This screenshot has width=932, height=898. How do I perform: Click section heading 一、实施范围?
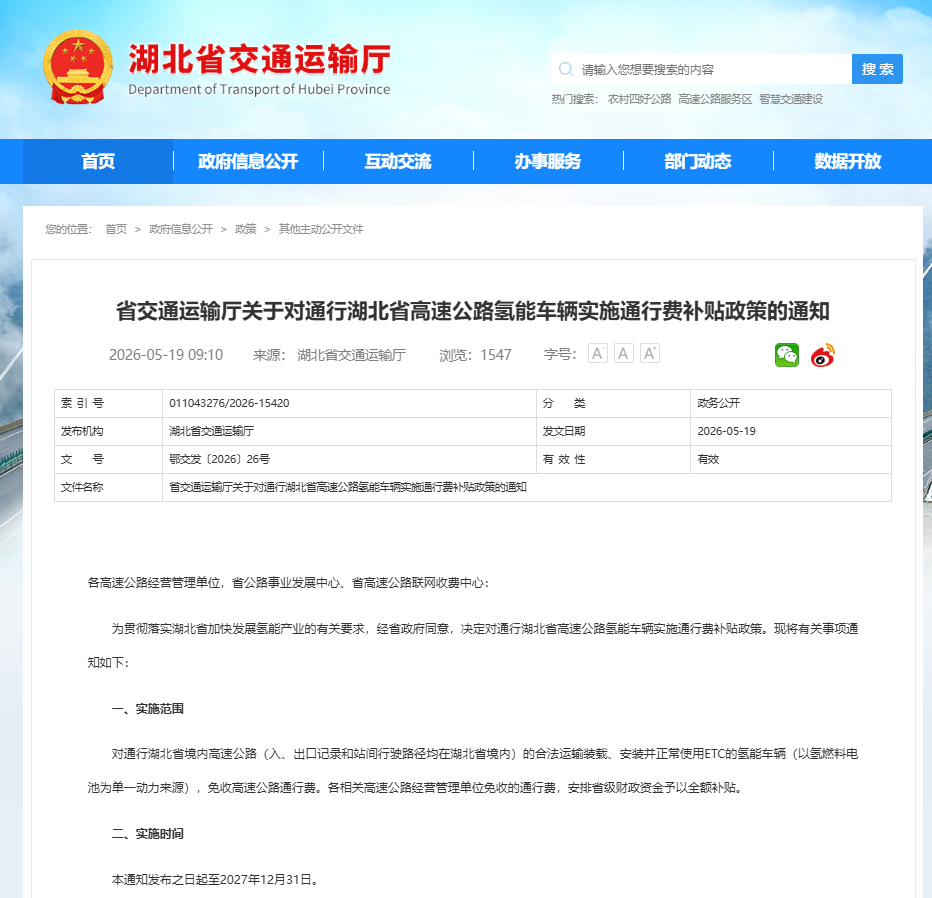[x=147, y=708]
